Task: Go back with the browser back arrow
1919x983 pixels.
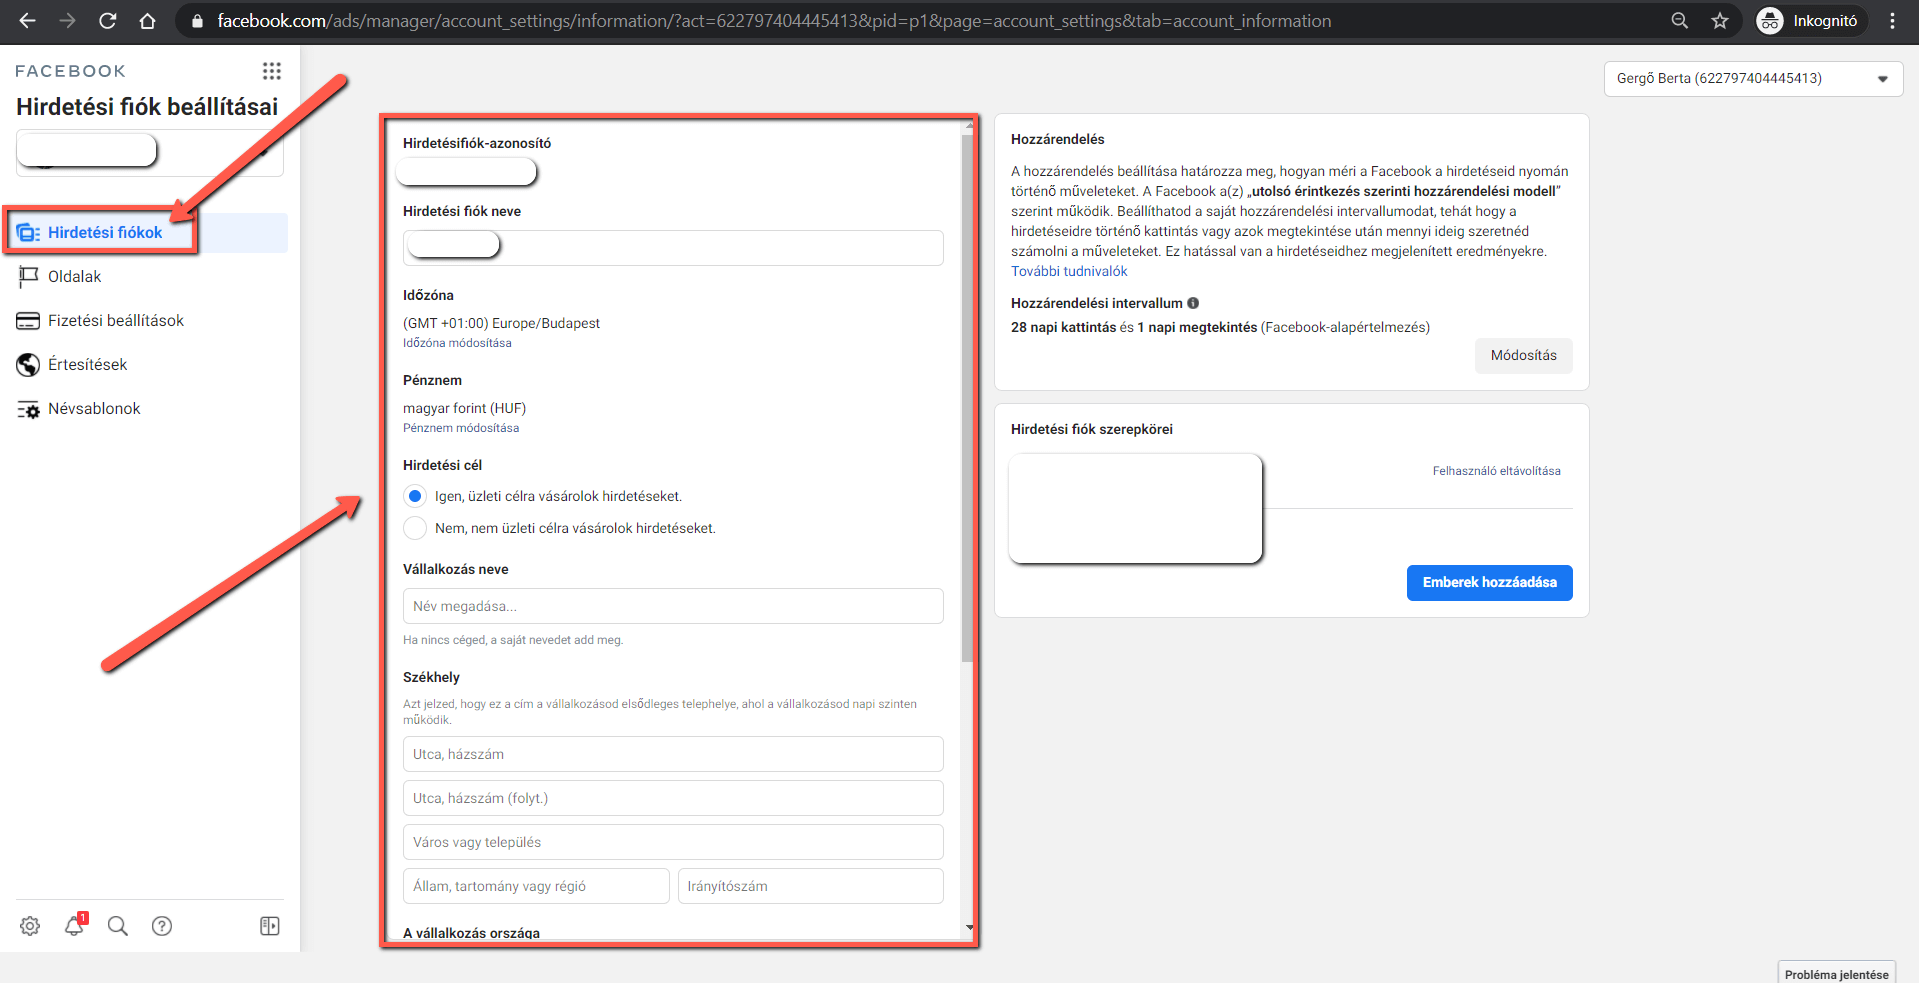Action: (x=27, y=21)
